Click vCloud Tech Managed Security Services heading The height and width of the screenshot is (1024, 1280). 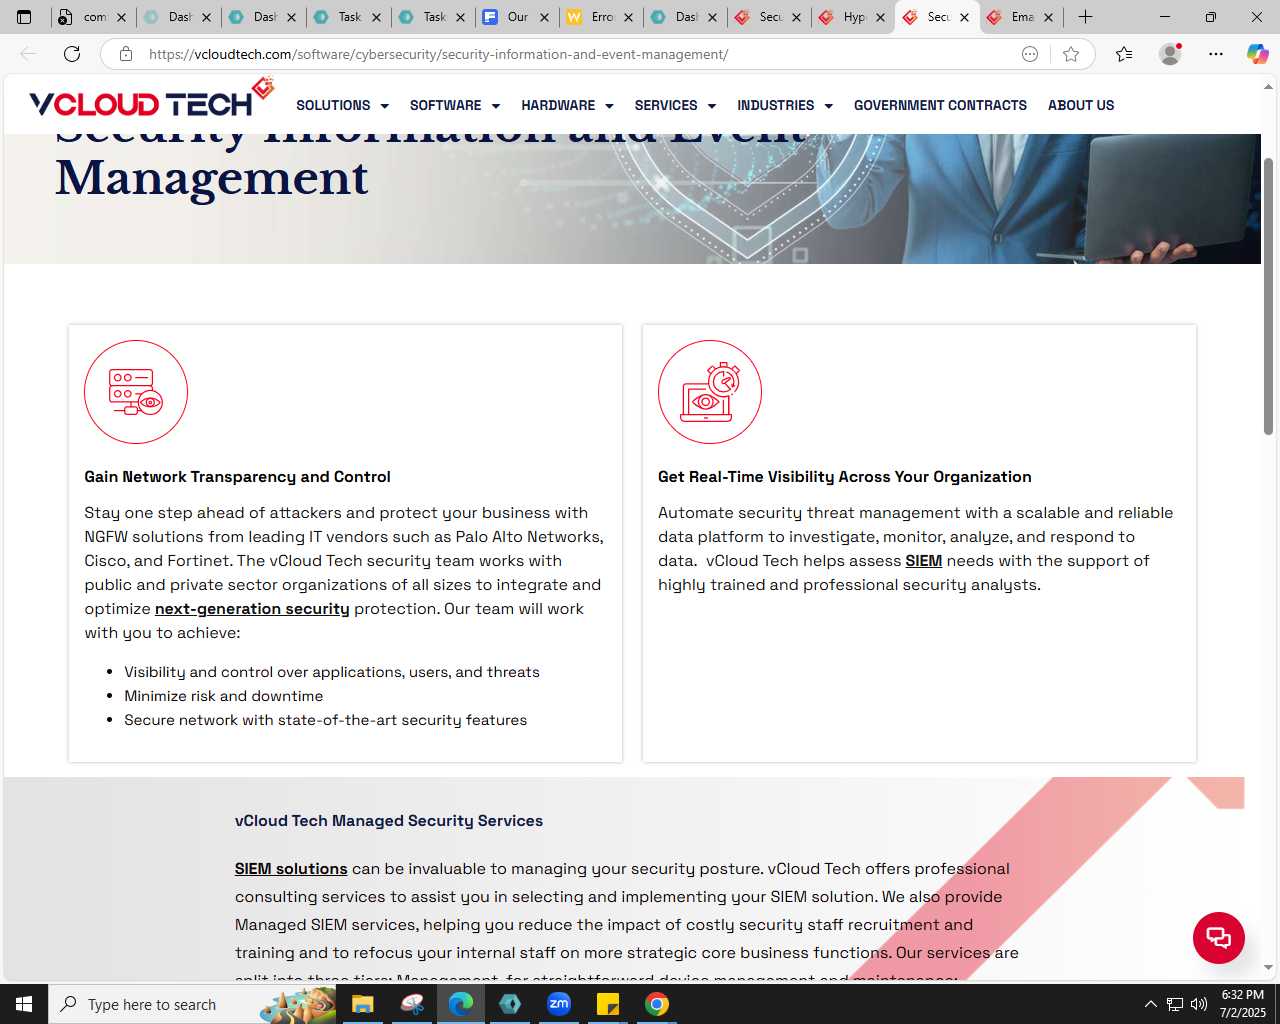coord(389,821)
